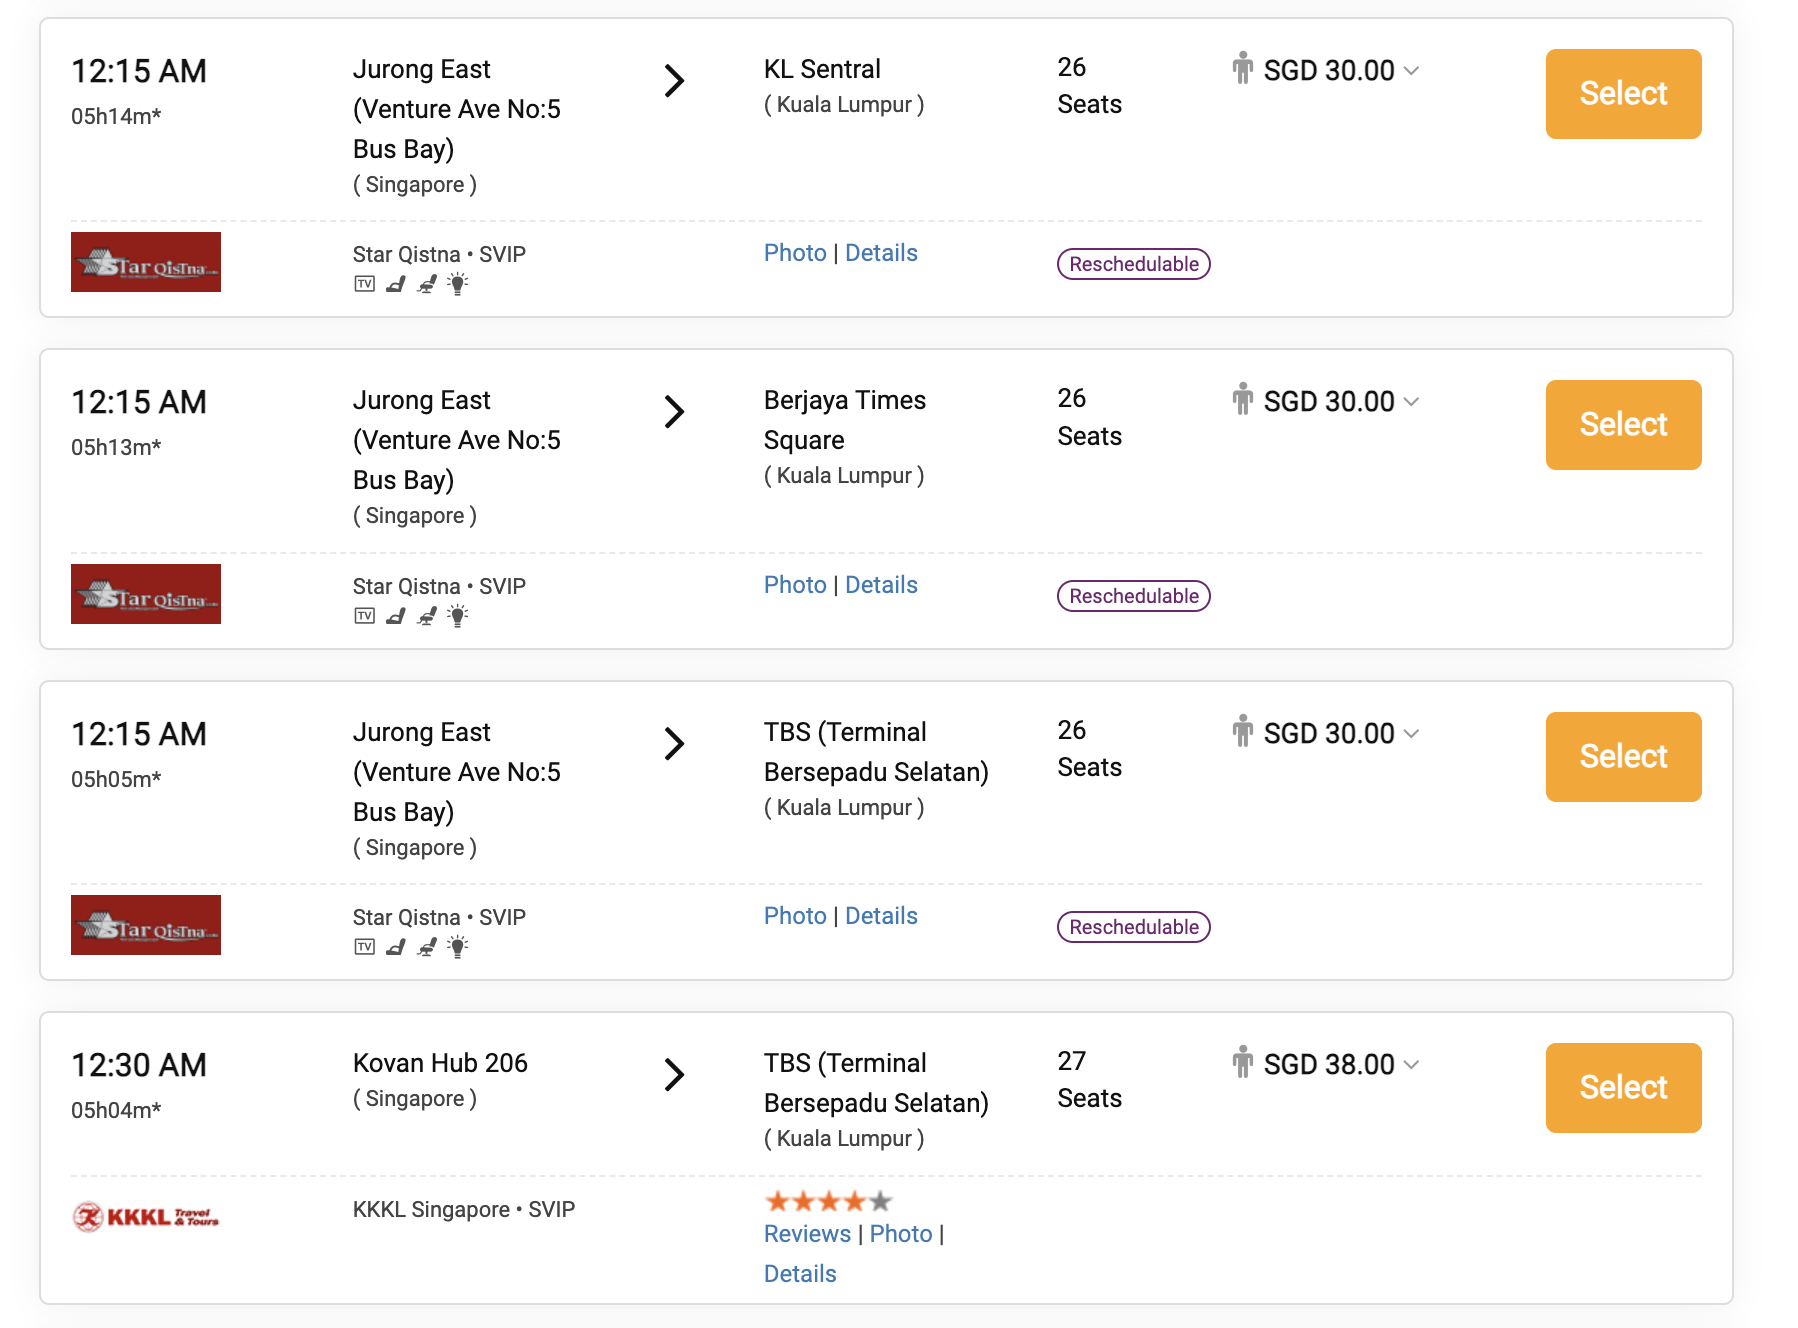
Task: Click light bulb icon on KL Sentral trip
Action: click(x=458, y=284)
